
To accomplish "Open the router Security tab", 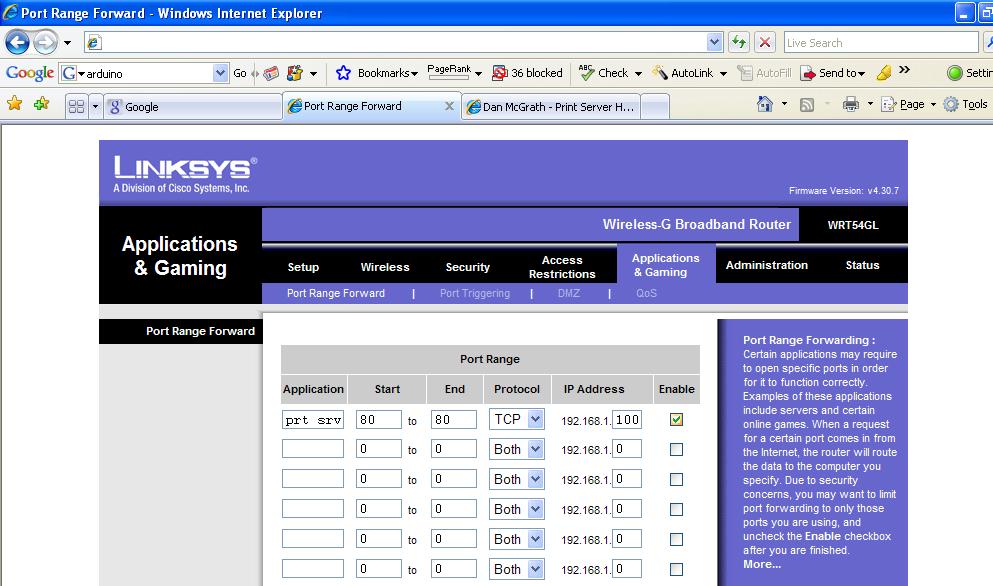I will (467, 267).
